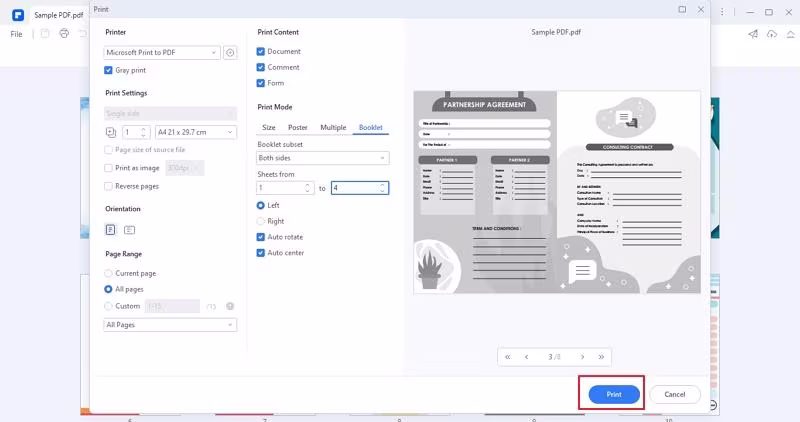Select All pages range option
The image size is (800, 422).
pyautogui.click(x=108, y=289)
